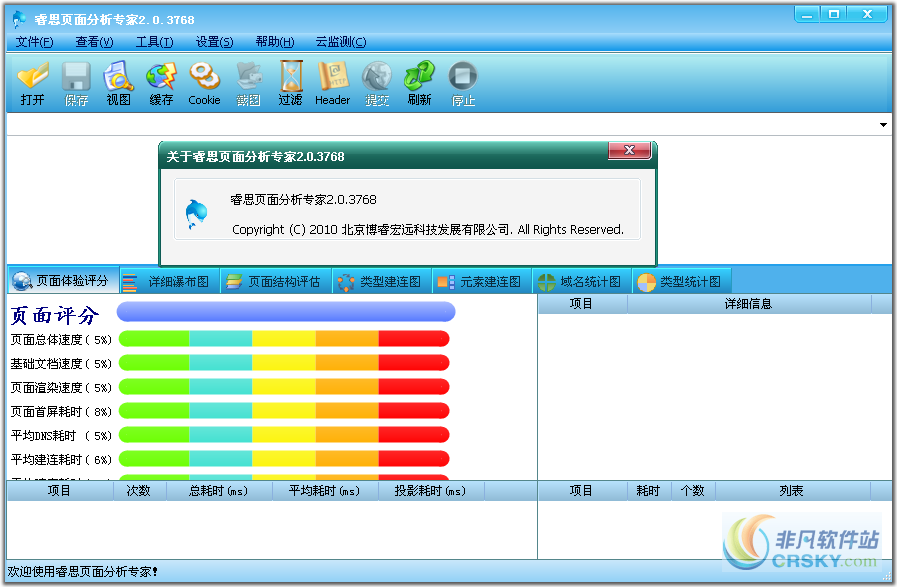This screenshot has height=587, width=897.
Task: Switch to the 域名统计图 tab
Action: tap(582, 281)
